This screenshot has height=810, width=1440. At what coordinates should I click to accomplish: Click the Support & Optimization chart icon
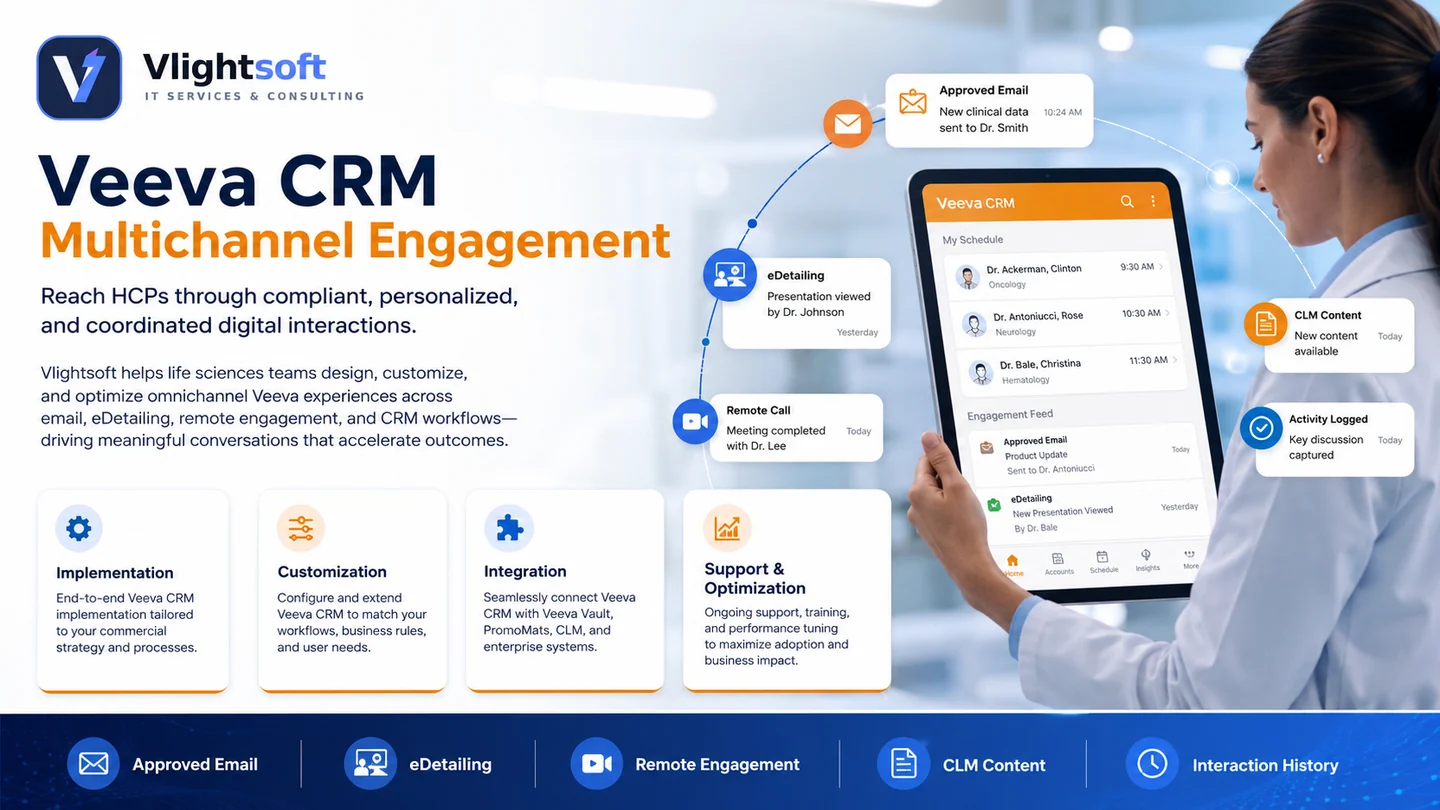pos(727,528)
